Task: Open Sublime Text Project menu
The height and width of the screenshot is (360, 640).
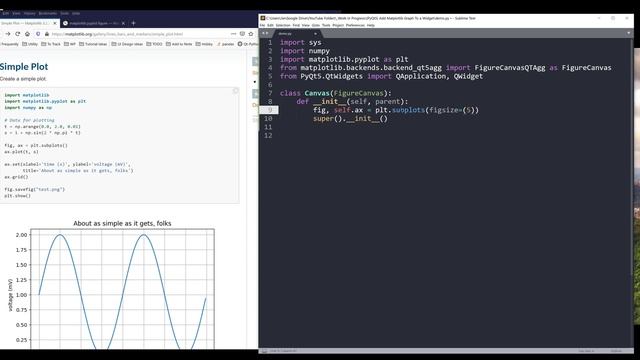Action: coord(338,25)
